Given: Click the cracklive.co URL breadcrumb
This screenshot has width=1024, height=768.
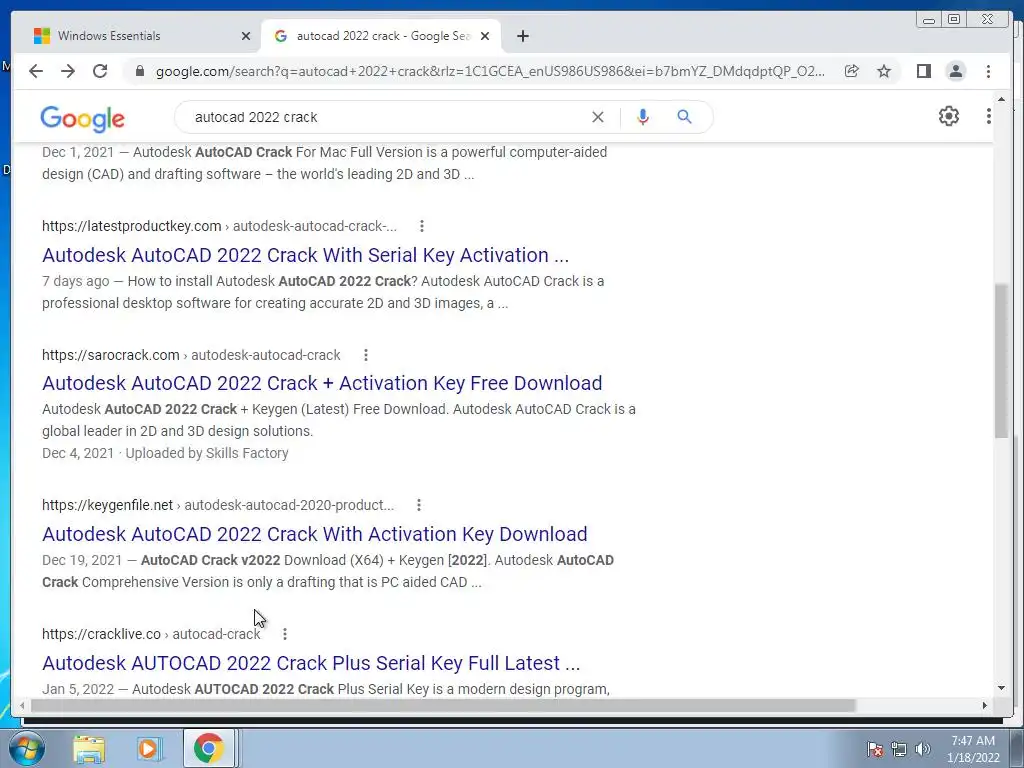Looking at the screenshot, I should click(151, 633).
